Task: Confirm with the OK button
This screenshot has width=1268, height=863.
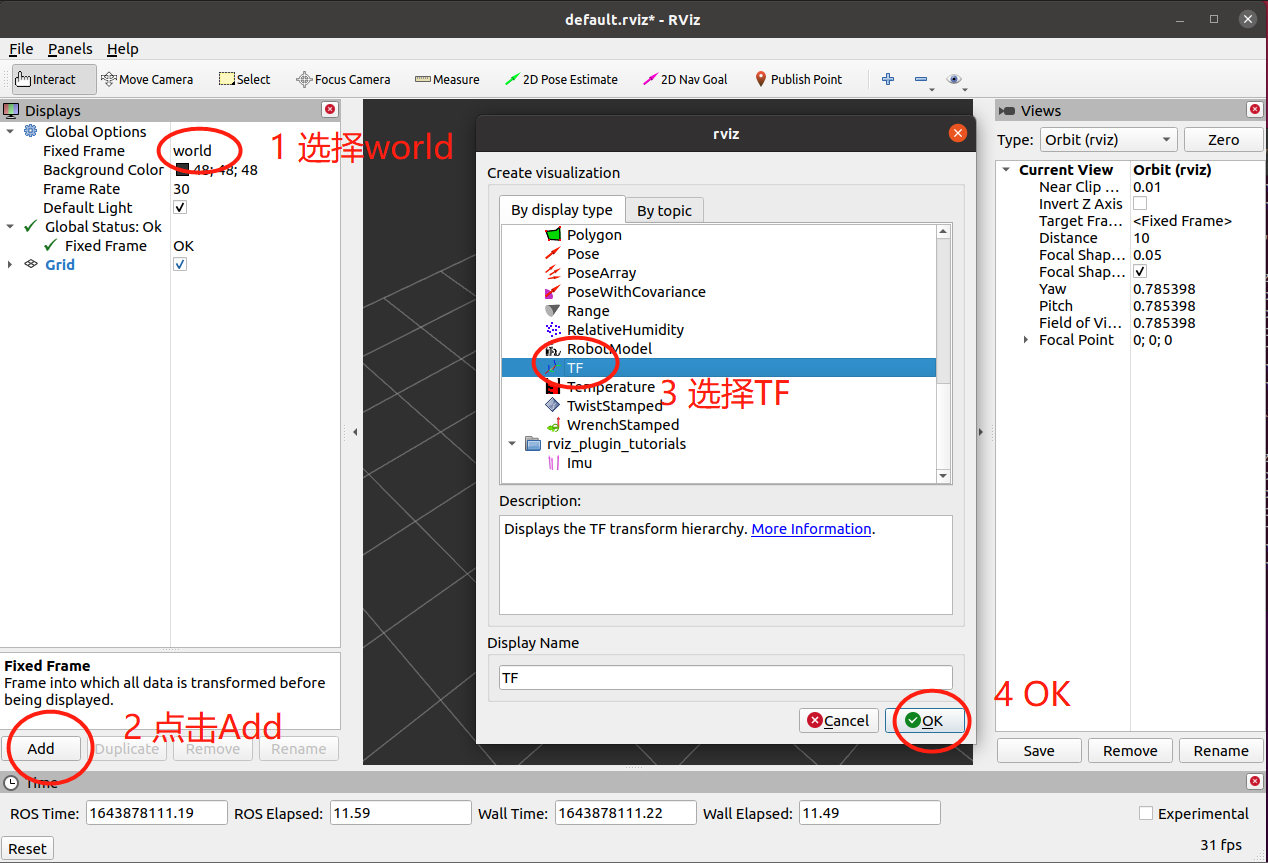Action: (x=924, y=721)
